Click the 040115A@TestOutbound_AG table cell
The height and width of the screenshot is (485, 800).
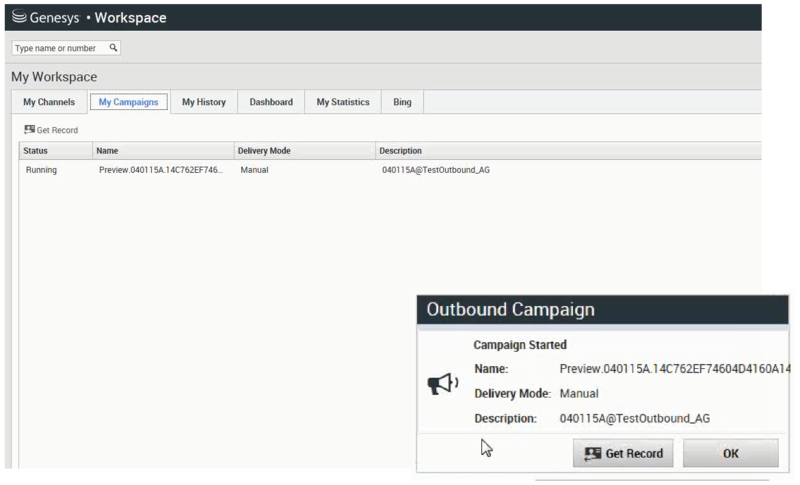click(x=436, y=170)
